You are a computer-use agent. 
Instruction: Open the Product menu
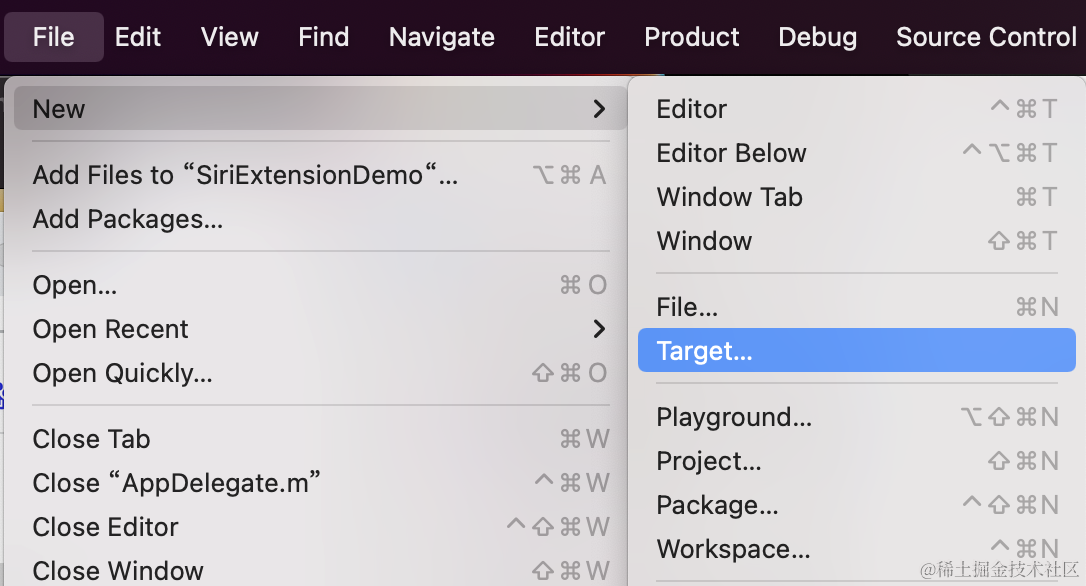click(x=692, y=37)
